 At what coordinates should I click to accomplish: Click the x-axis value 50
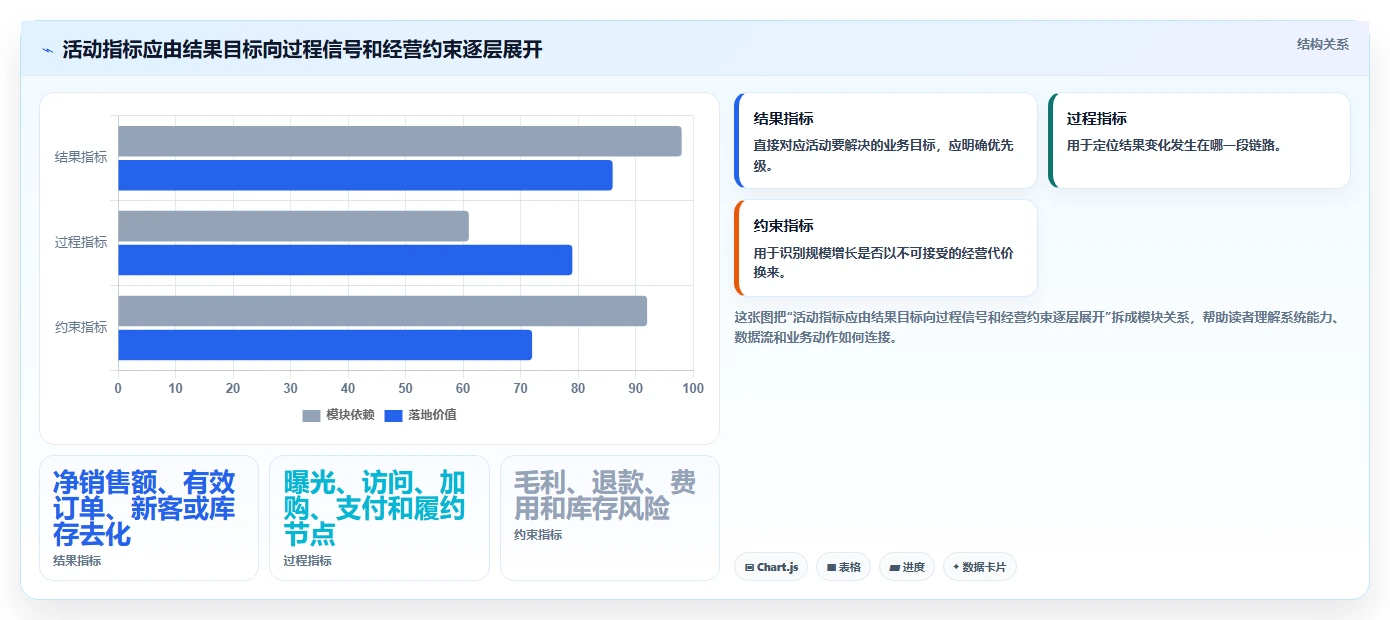[x=406, y=388]
